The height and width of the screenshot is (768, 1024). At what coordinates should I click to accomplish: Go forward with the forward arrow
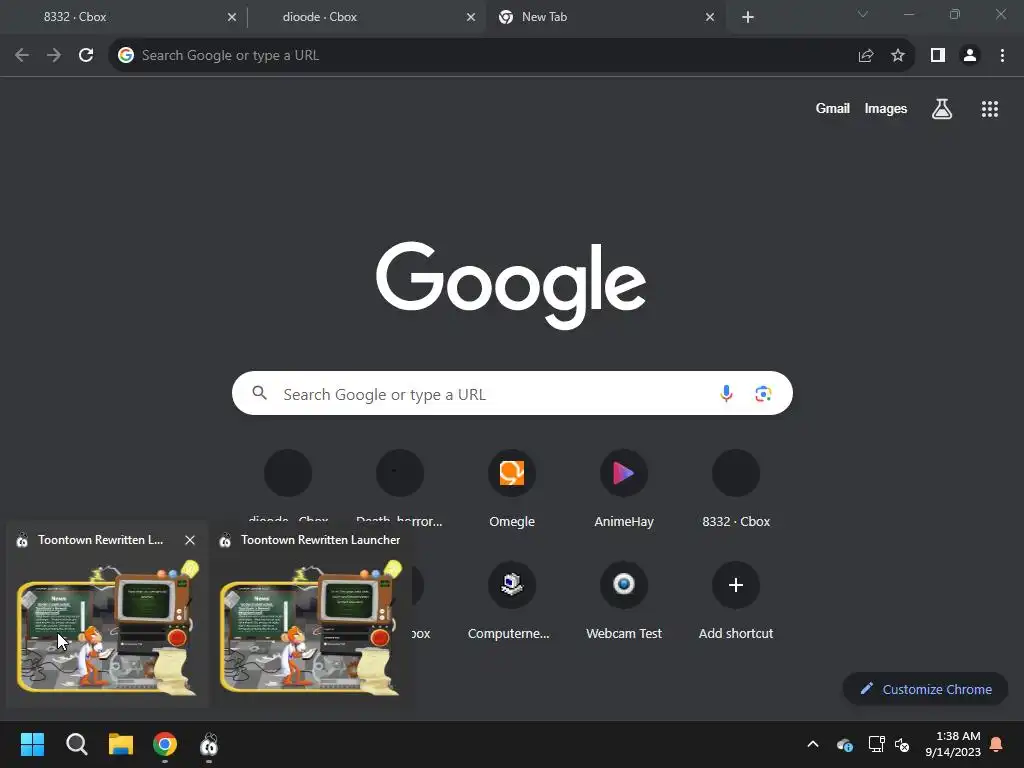click(54, 56)
